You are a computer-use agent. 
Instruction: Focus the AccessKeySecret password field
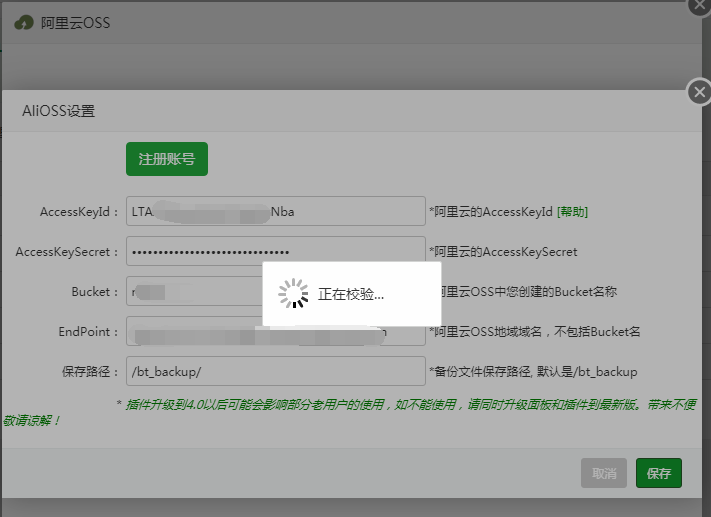coord(276,251)
